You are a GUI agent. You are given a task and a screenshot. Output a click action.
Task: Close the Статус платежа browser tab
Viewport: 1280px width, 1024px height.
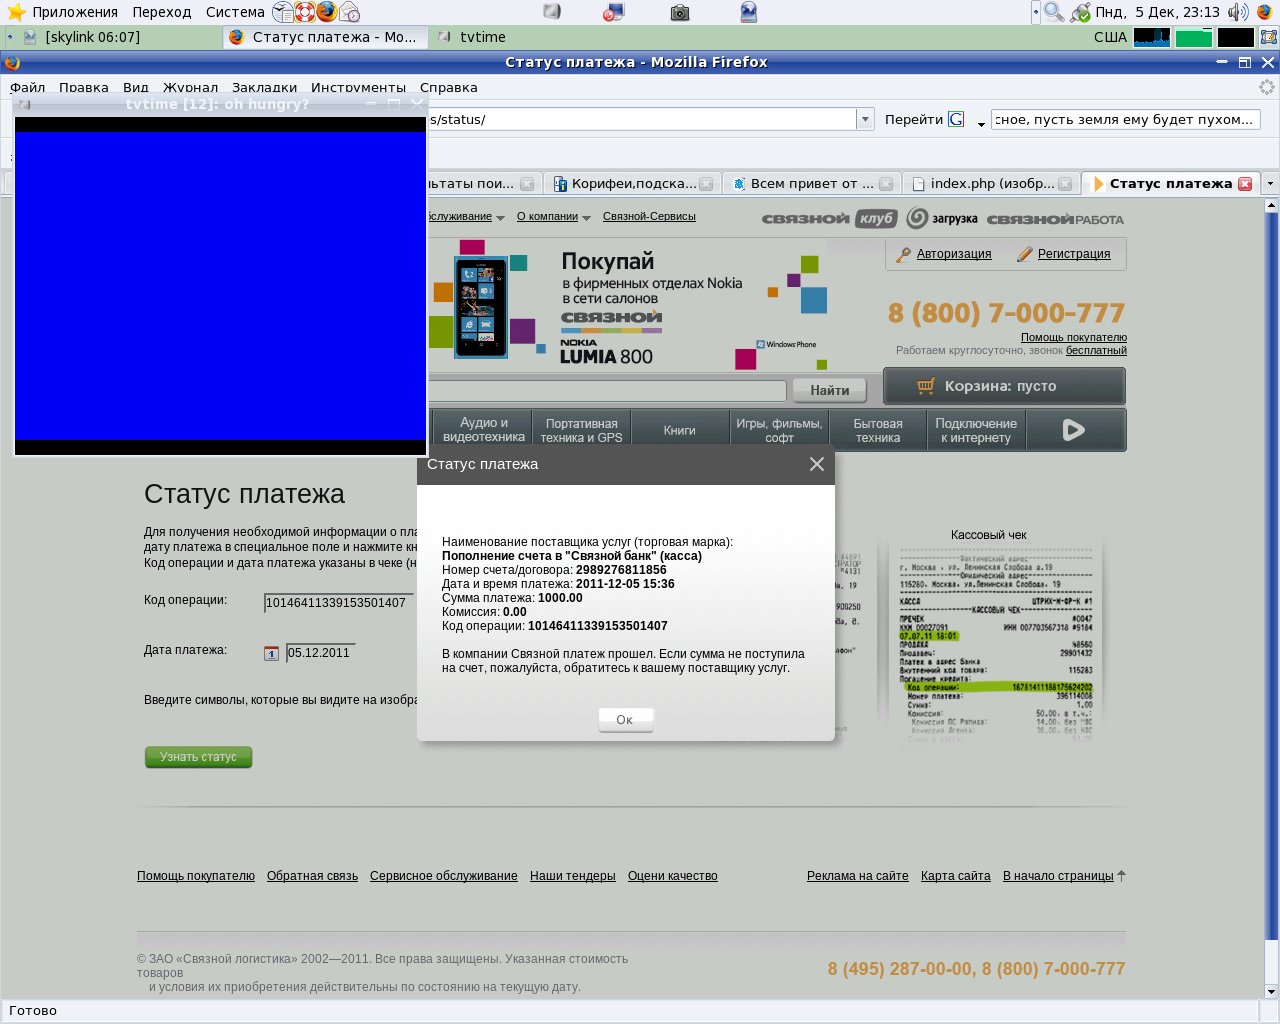pos(1245,184)
